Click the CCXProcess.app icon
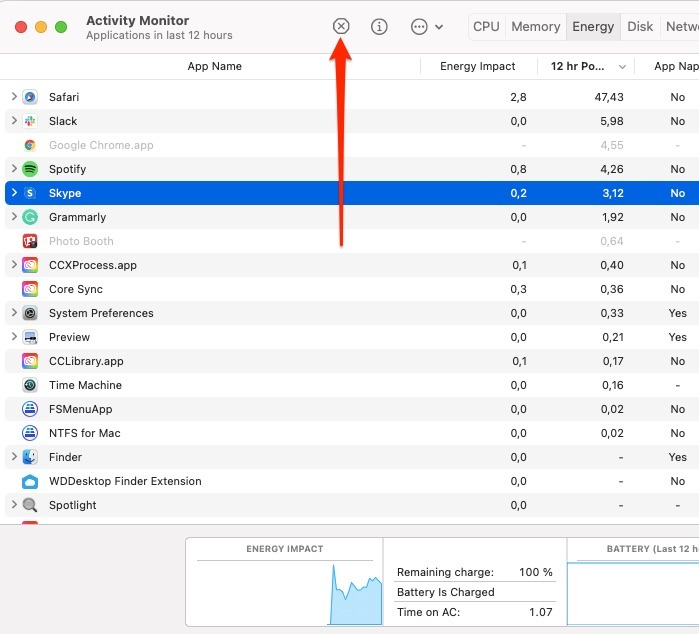The height and width of the screenshot is (634, 699). pos(30,265)
